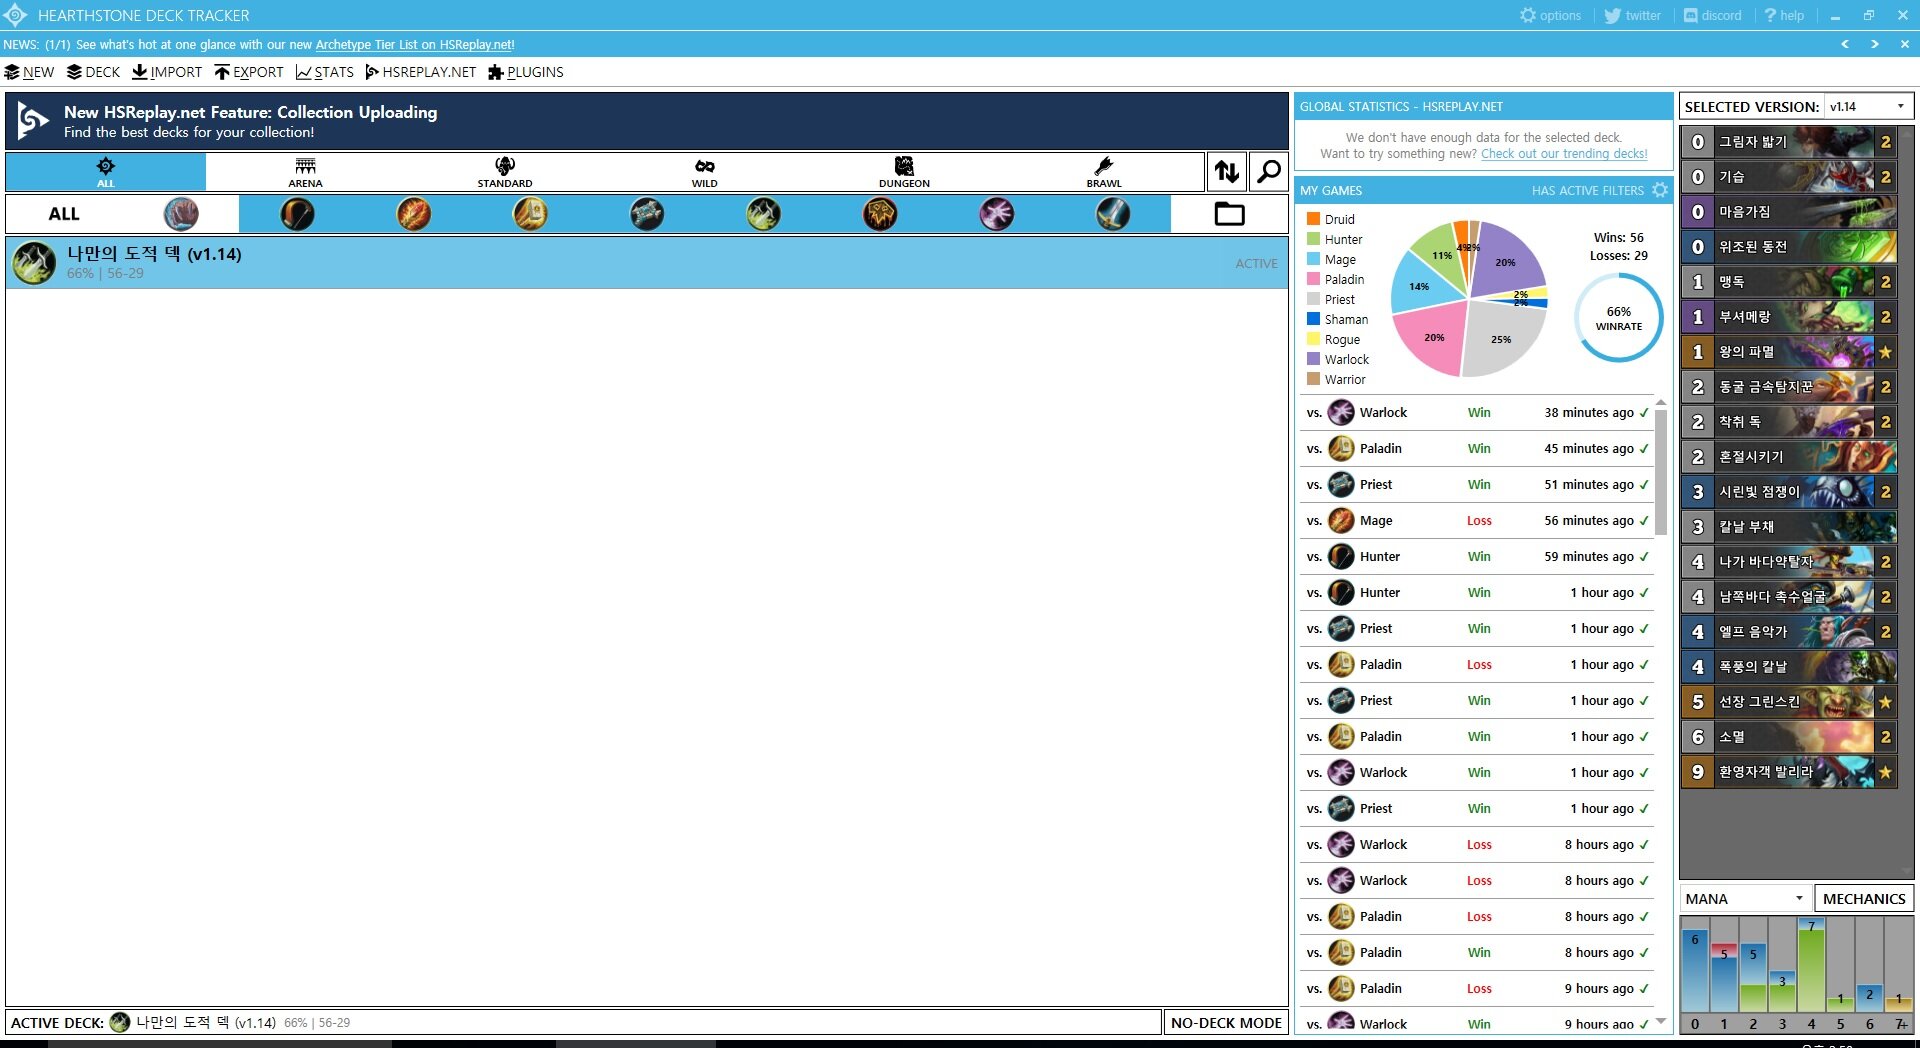Viewport: 1920px width, 1048px height.
Task: Click the MECHANICS button
Action: 1864,898
